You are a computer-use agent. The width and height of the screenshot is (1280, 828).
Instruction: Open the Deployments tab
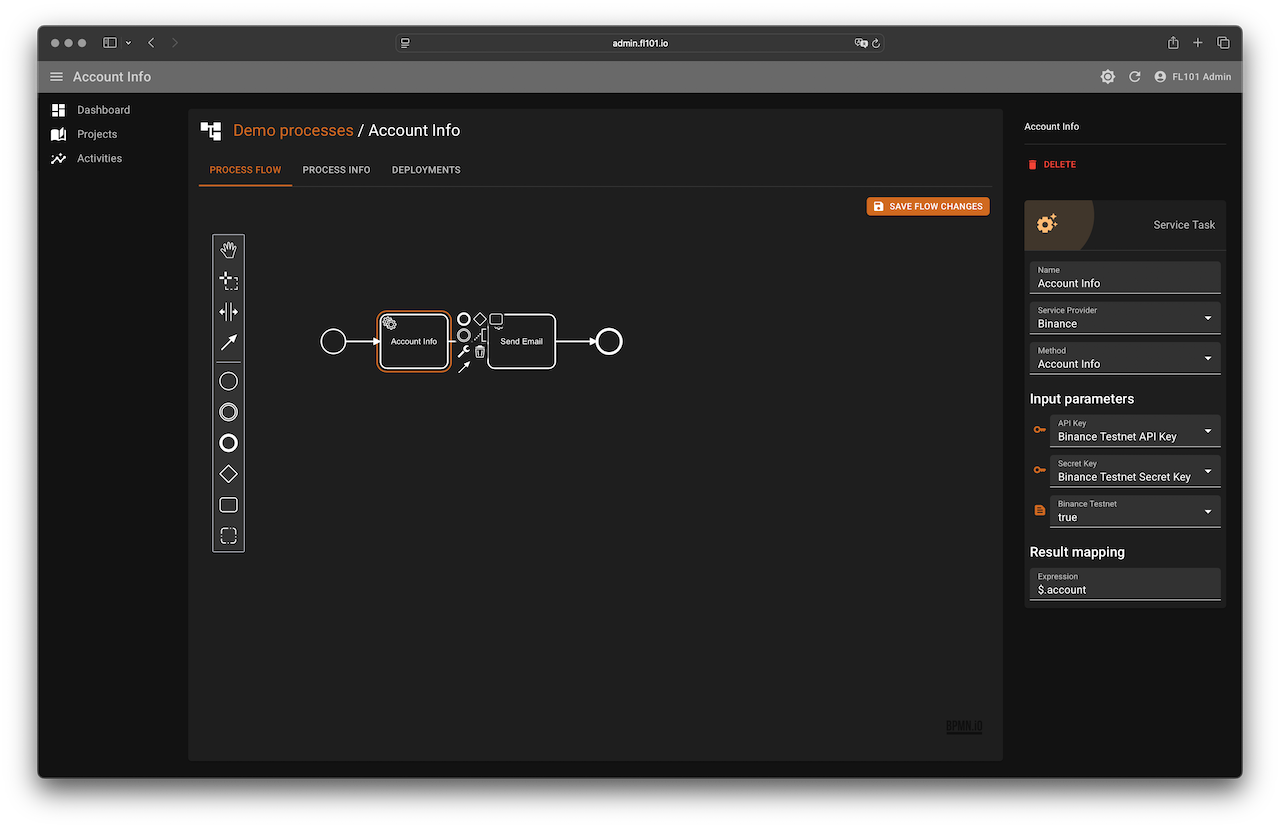click(426, 170)
